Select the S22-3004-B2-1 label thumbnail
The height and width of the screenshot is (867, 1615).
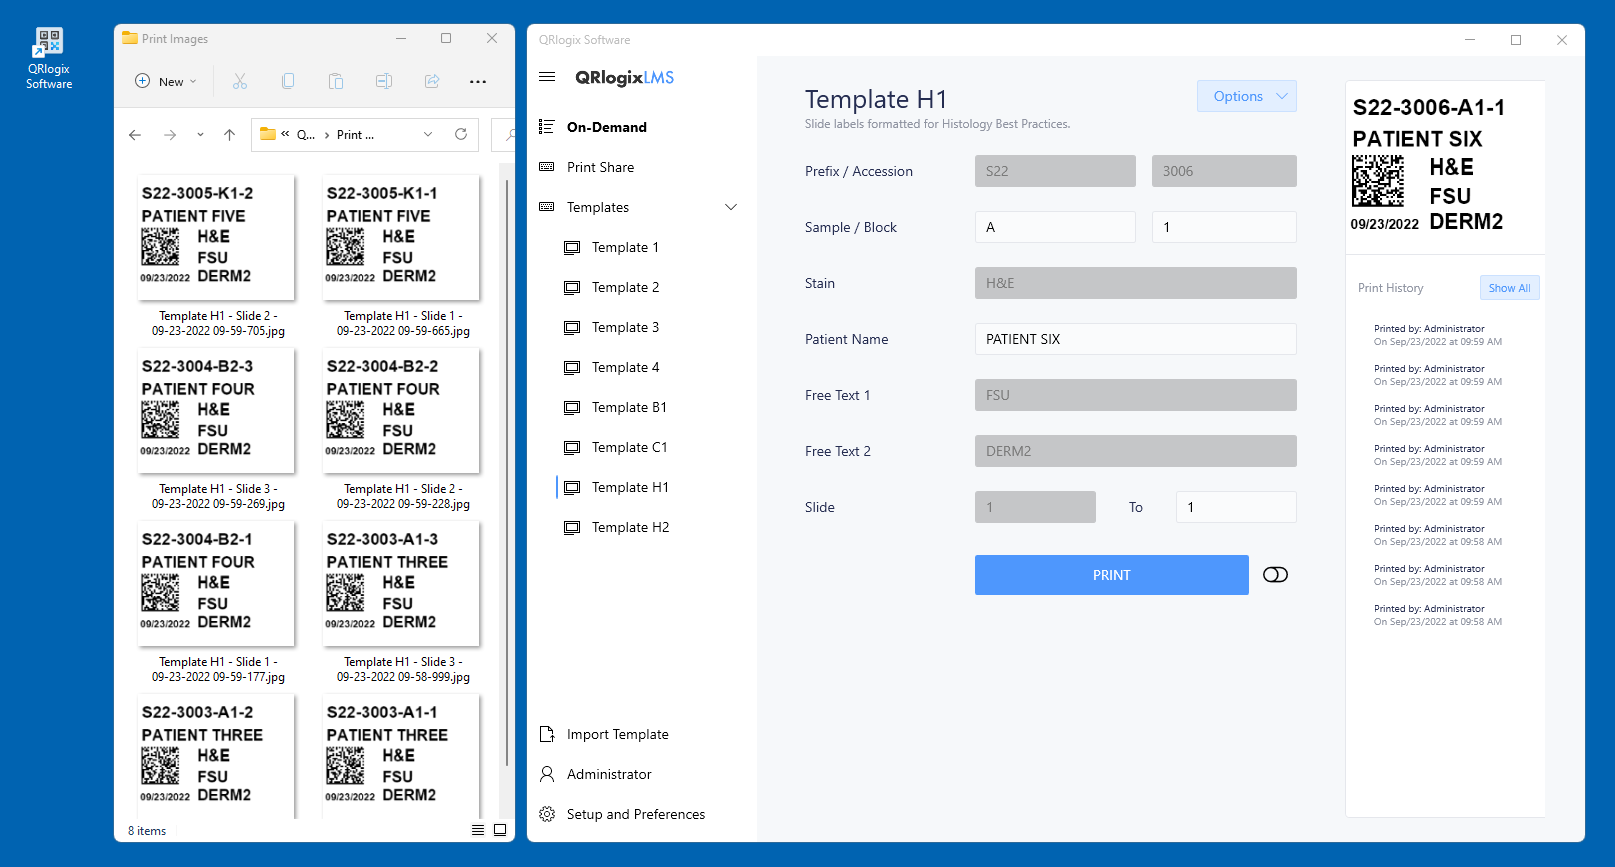click(217, 583)
